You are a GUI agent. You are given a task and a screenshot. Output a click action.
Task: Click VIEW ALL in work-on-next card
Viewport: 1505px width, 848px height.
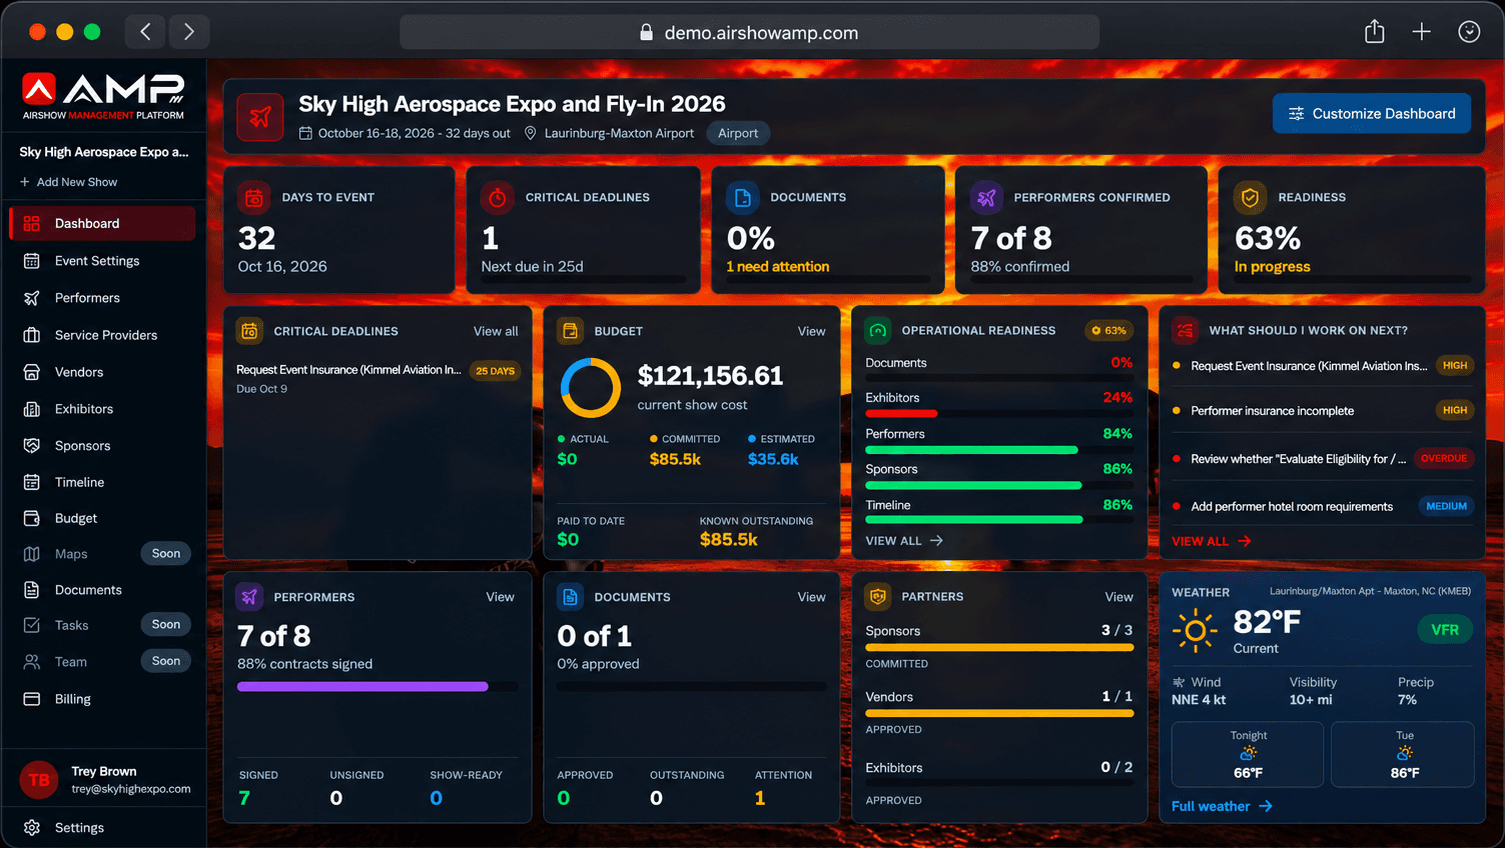pos(1211,541)
